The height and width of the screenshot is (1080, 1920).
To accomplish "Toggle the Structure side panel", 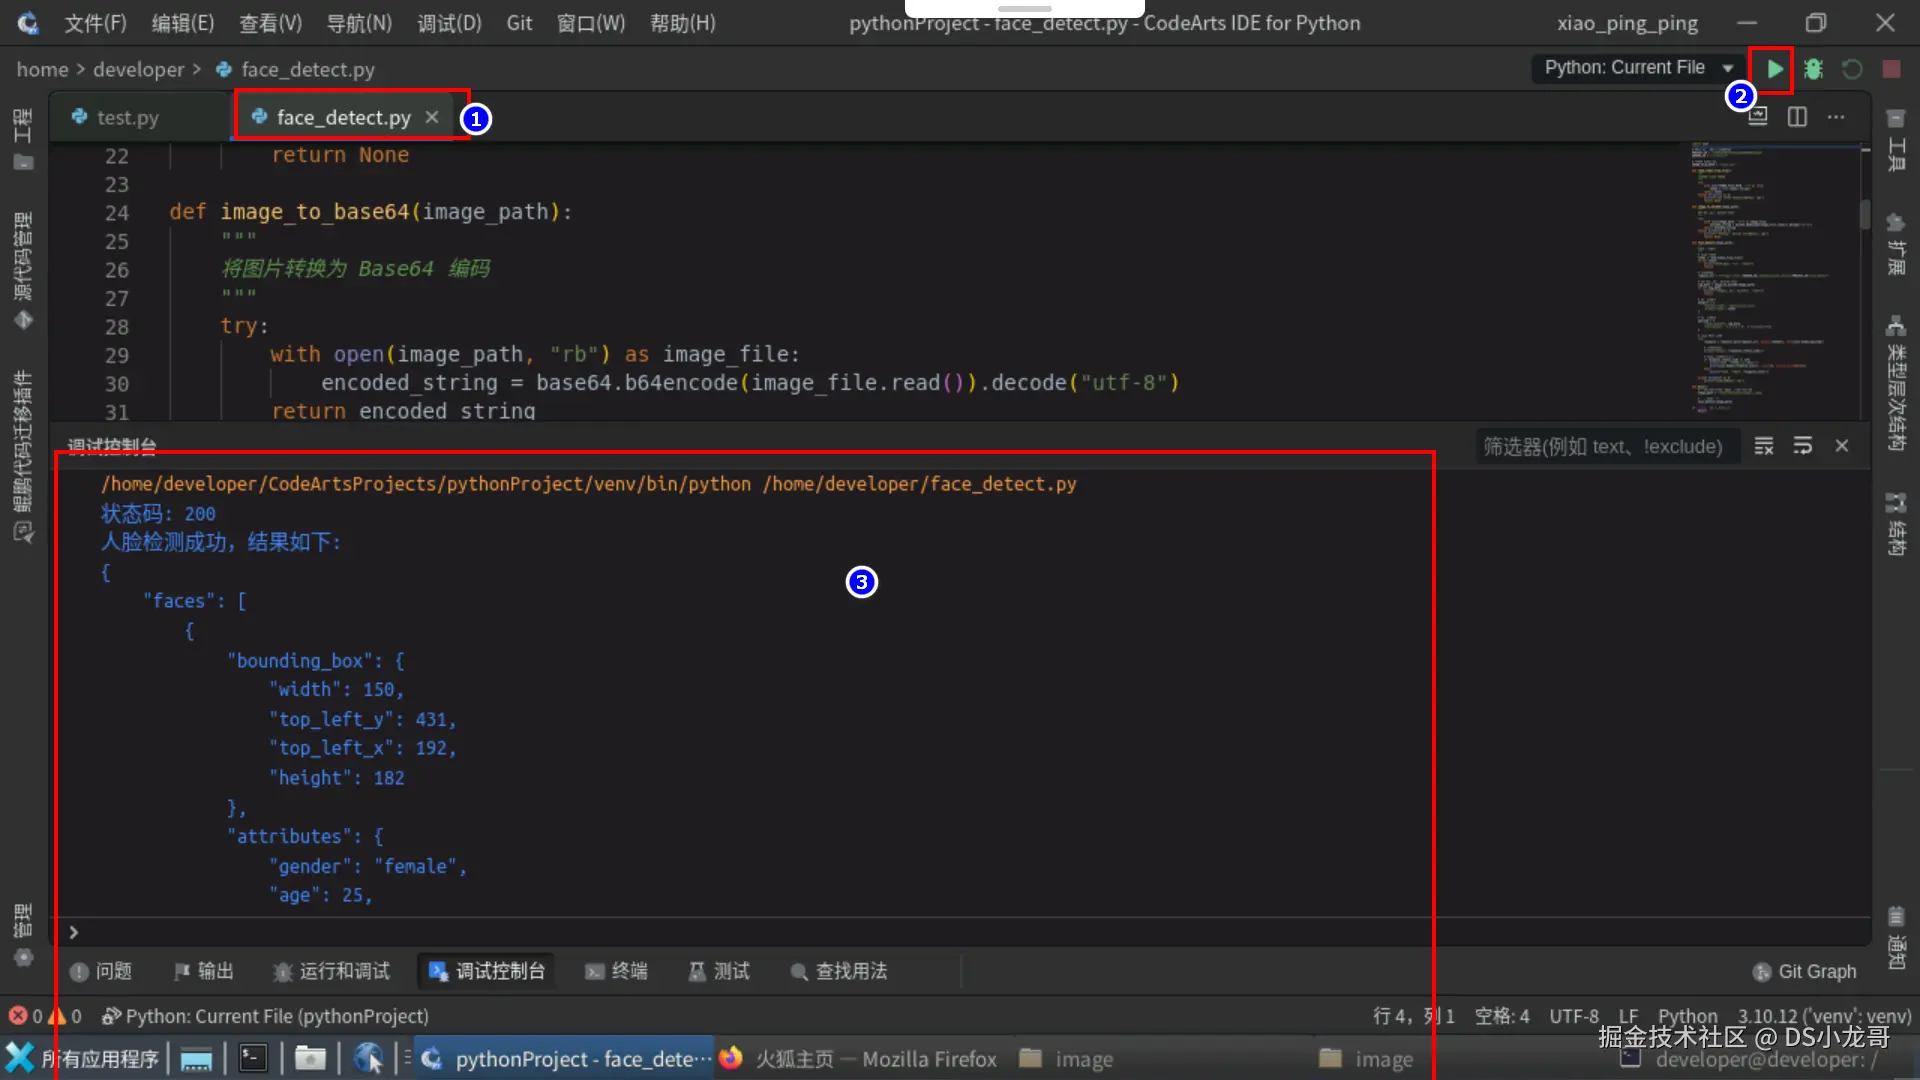I will point(1895,523).
